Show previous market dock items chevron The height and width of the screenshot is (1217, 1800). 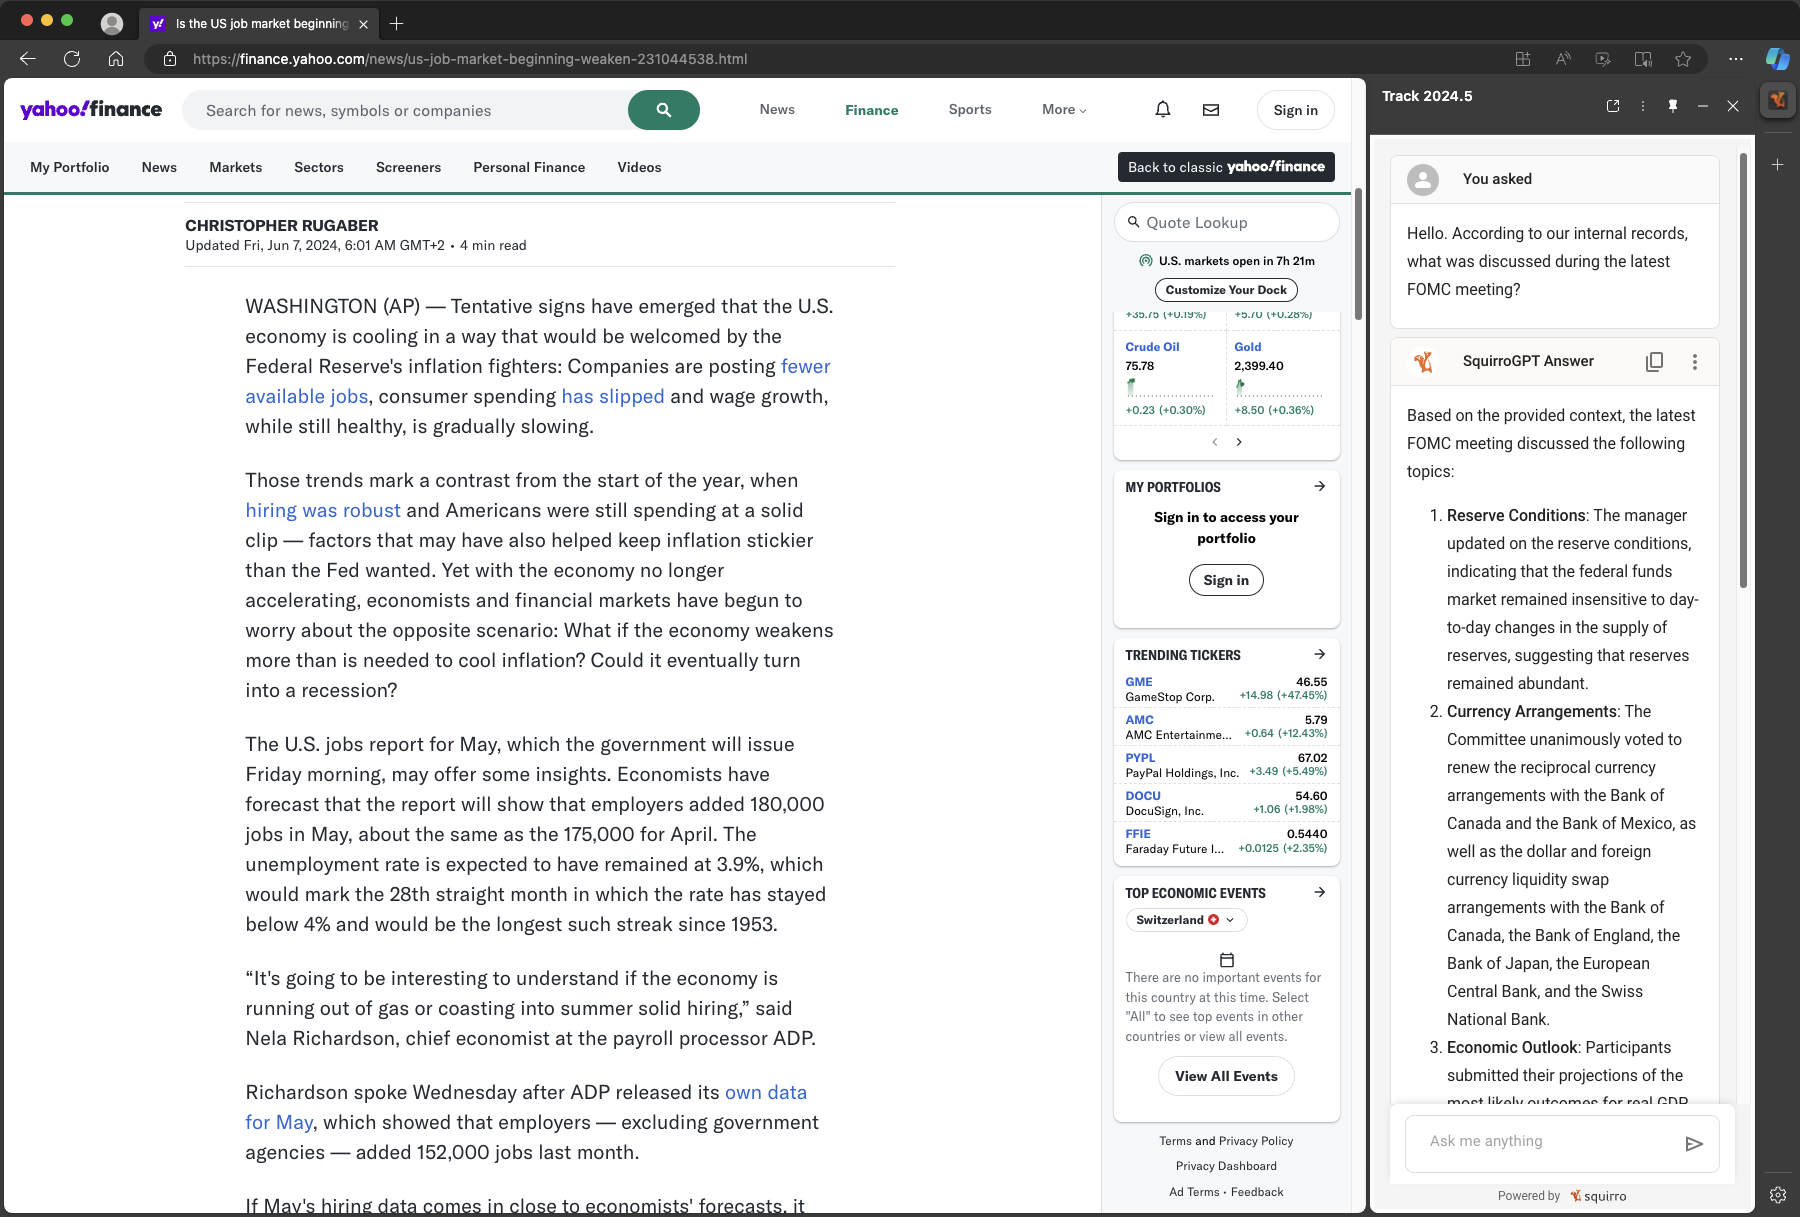click(1215, 442)
